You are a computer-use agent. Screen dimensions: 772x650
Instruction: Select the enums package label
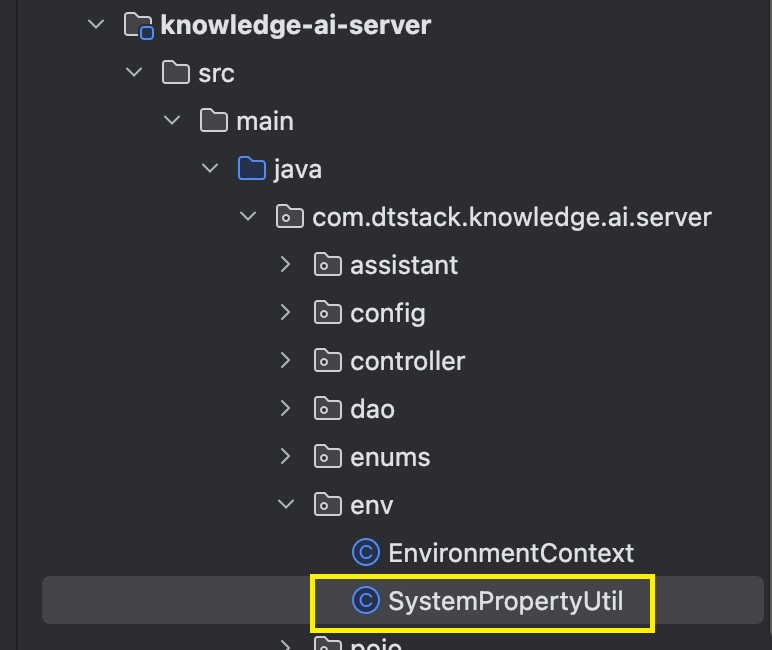(390, 457)
